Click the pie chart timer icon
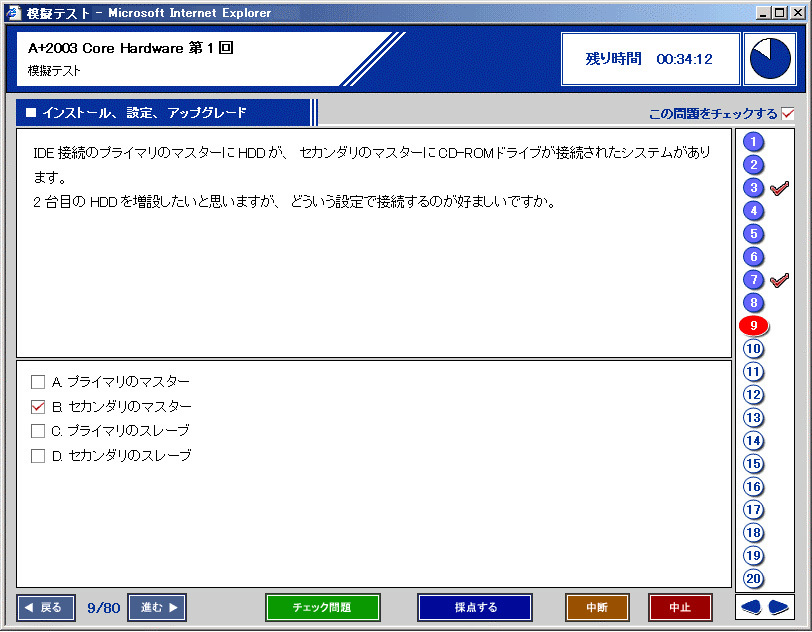The image size is (812, 632). 770,59
